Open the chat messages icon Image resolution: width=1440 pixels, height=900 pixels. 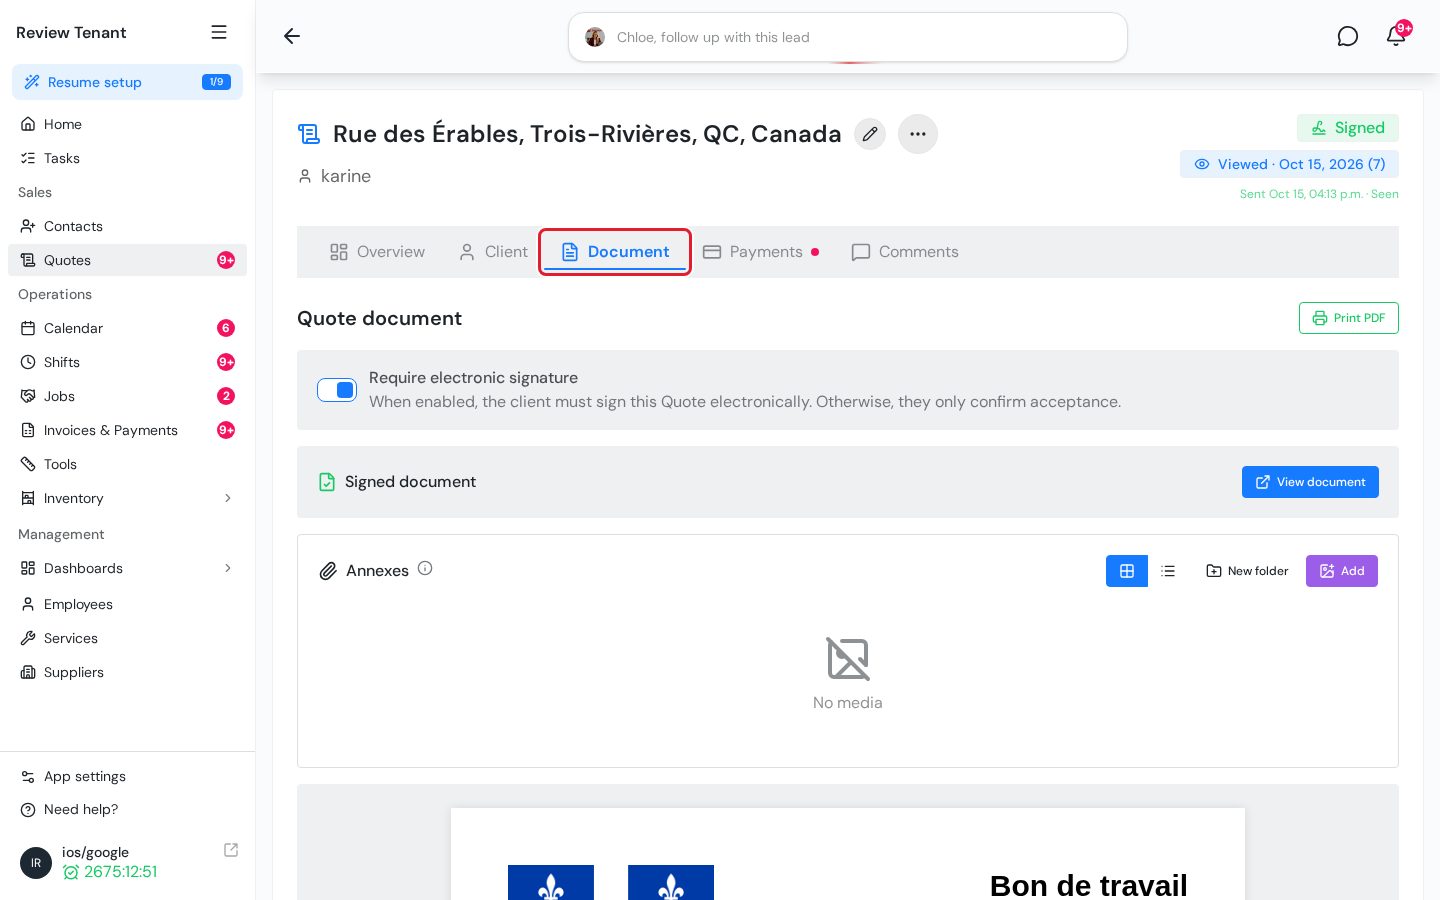[1348, 36]
